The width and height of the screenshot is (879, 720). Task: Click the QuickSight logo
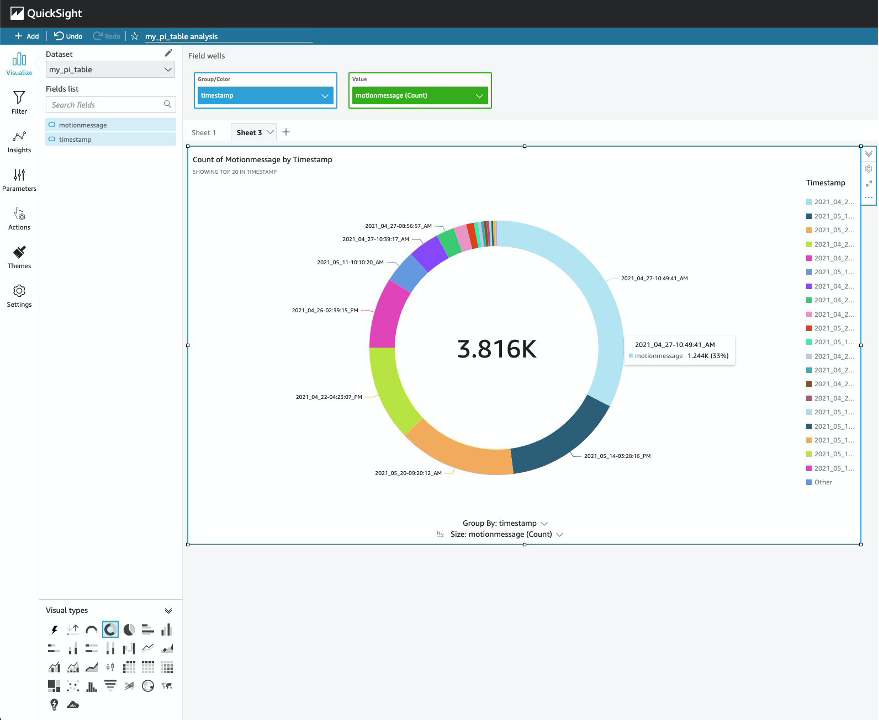(47, 13)
